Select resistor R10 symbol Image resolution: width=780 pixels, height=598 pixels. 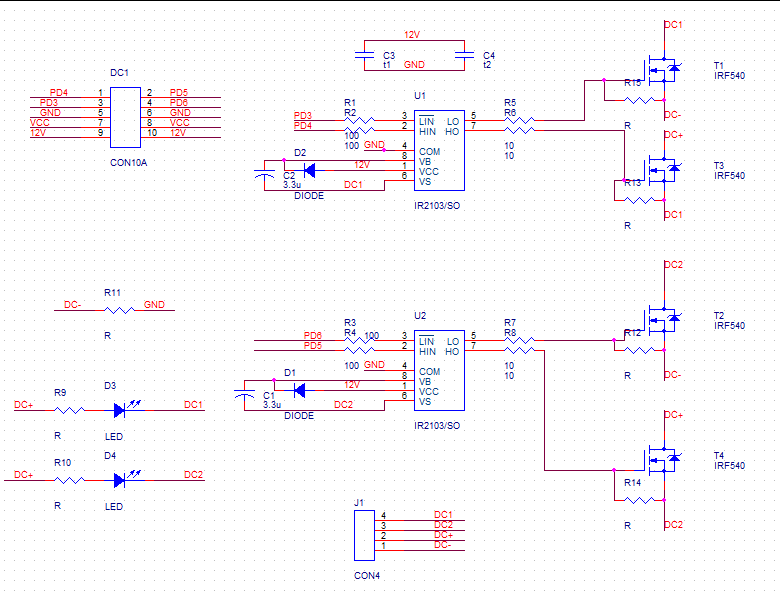click(69, 481)
